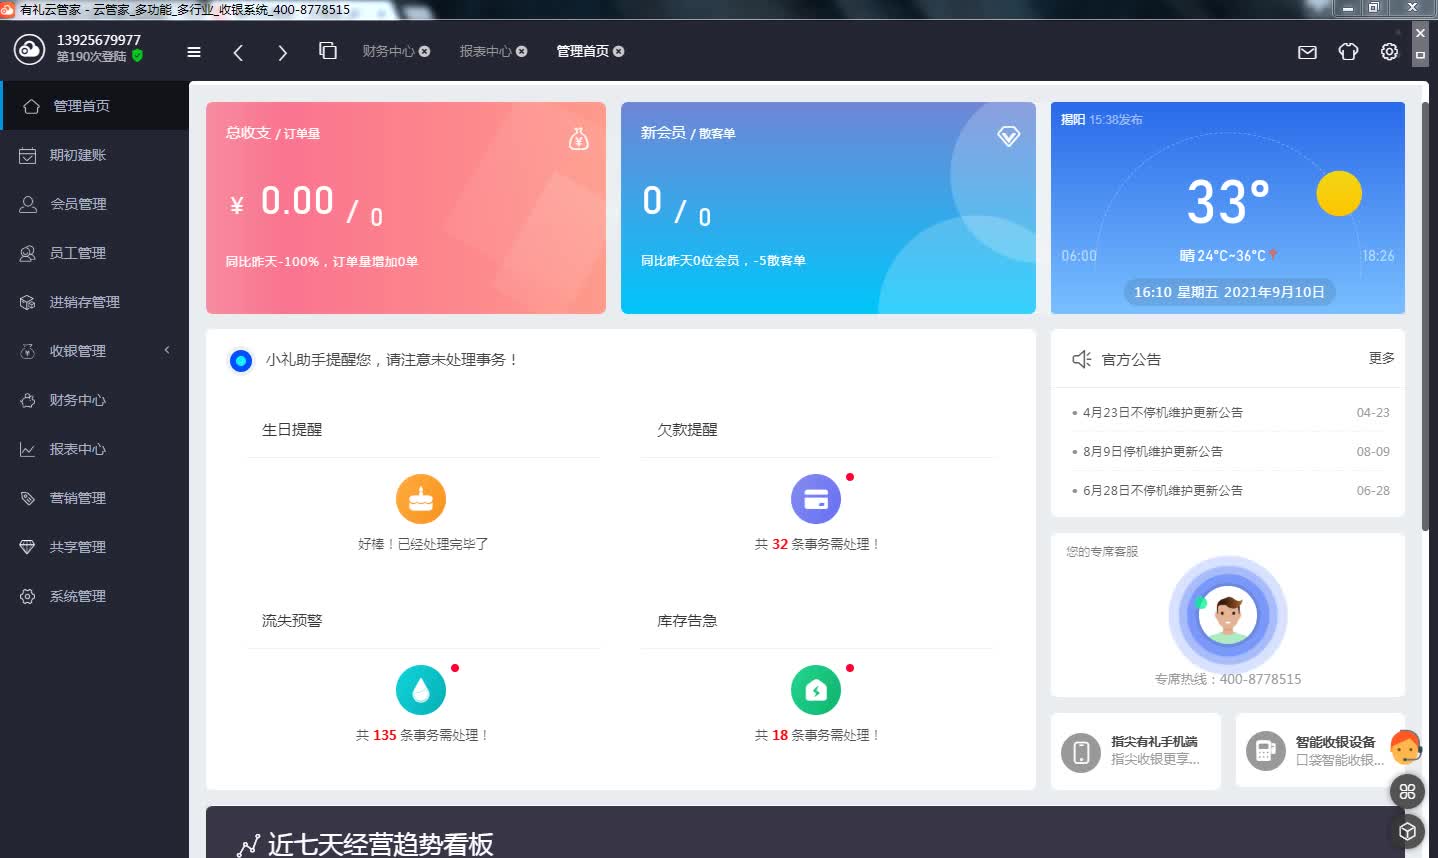Open the customer loss water drop icon

pyautogui.click(x=421, y=690)
